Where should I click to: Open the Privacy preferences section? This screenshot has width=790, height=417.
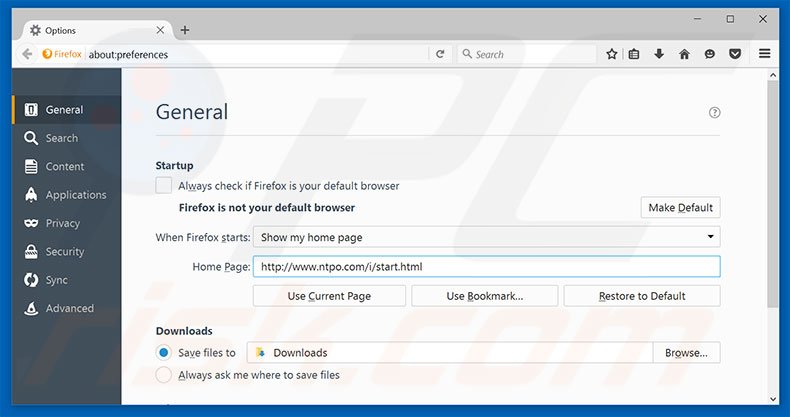point(67,223)
